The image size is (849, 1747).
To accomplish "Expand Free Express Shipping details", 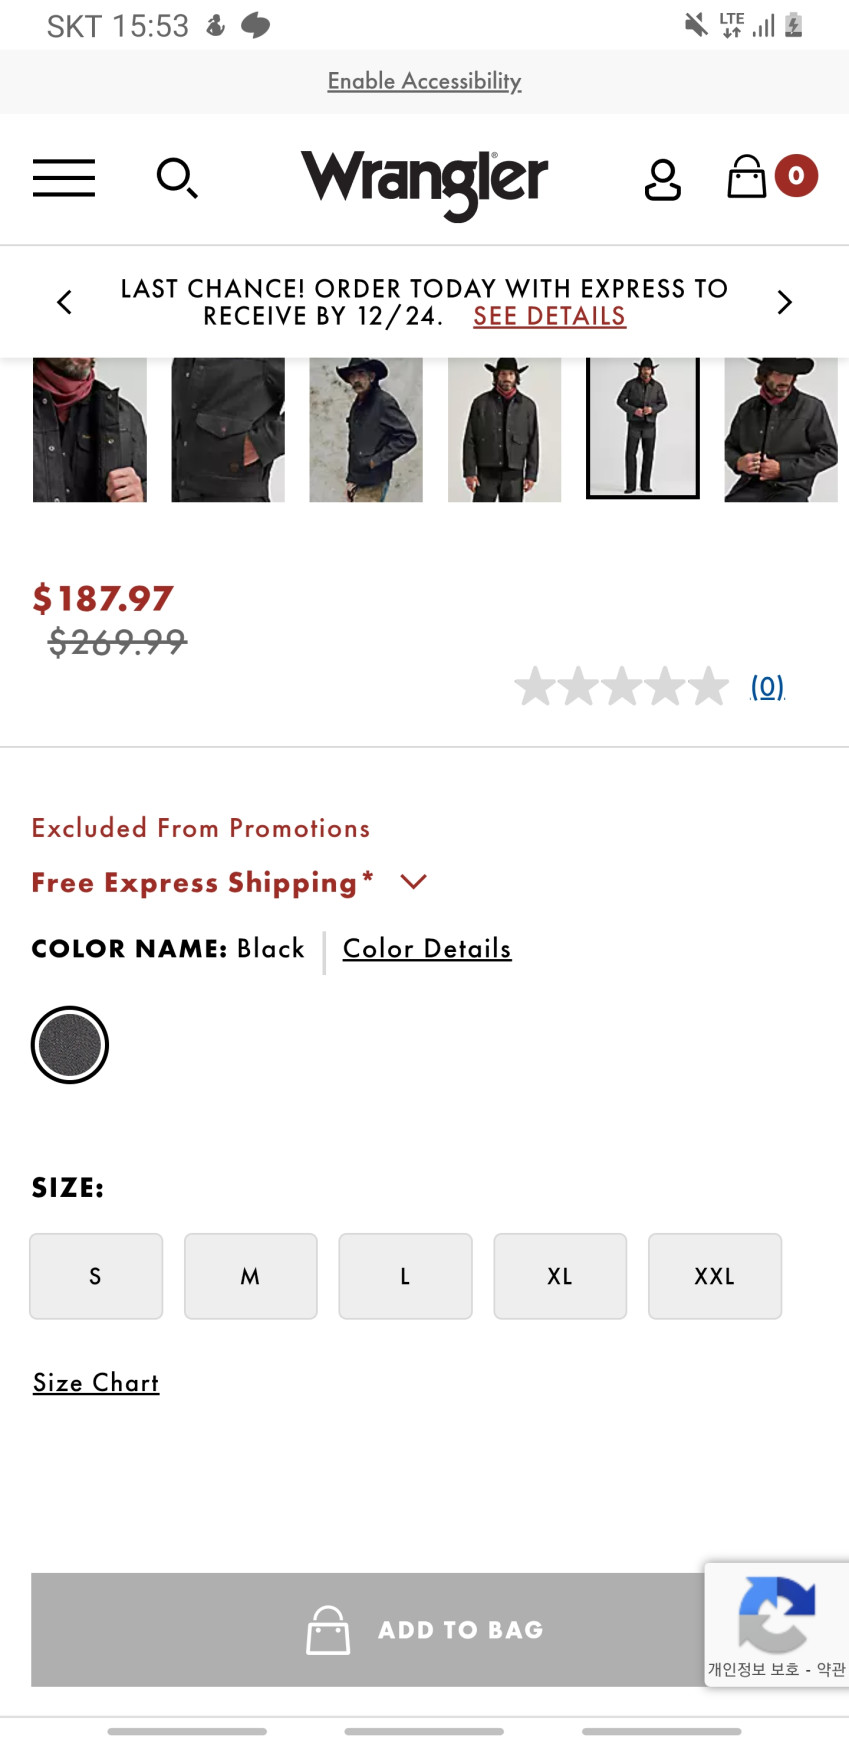I will [413, 881].
